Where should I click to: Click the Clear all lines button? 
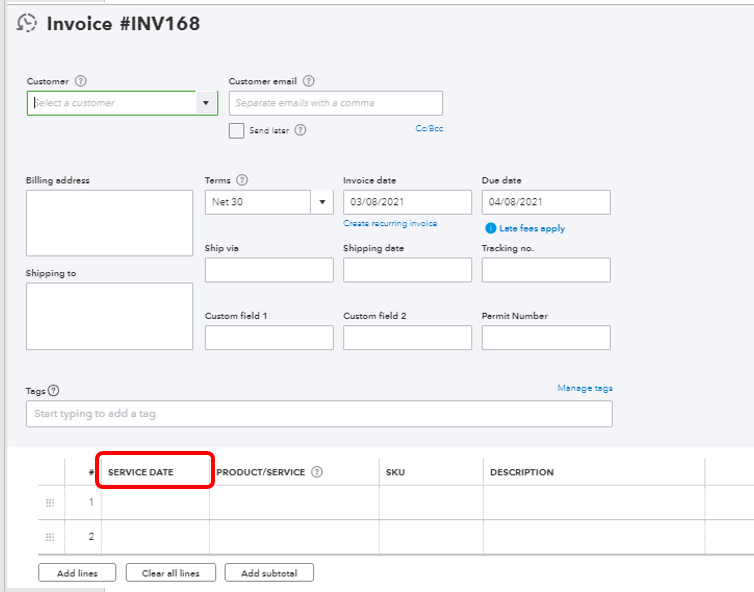tap(170, 573)
